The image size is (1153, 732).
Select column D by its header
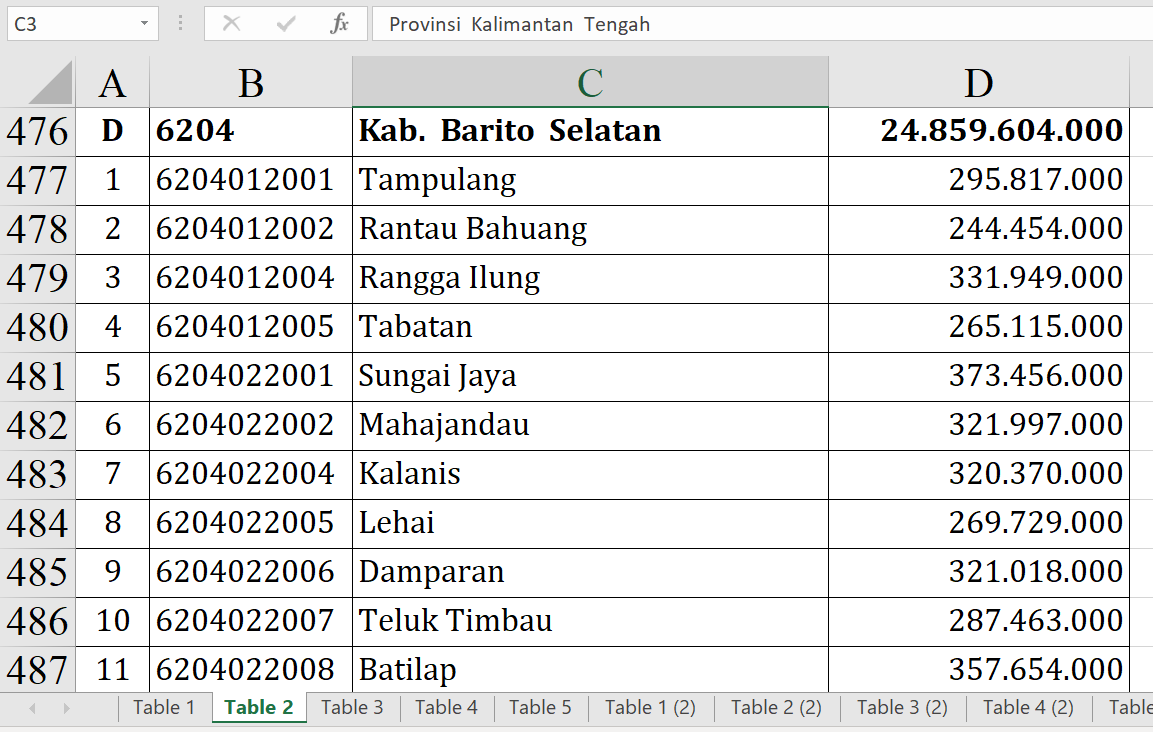[x=978, y=83]
